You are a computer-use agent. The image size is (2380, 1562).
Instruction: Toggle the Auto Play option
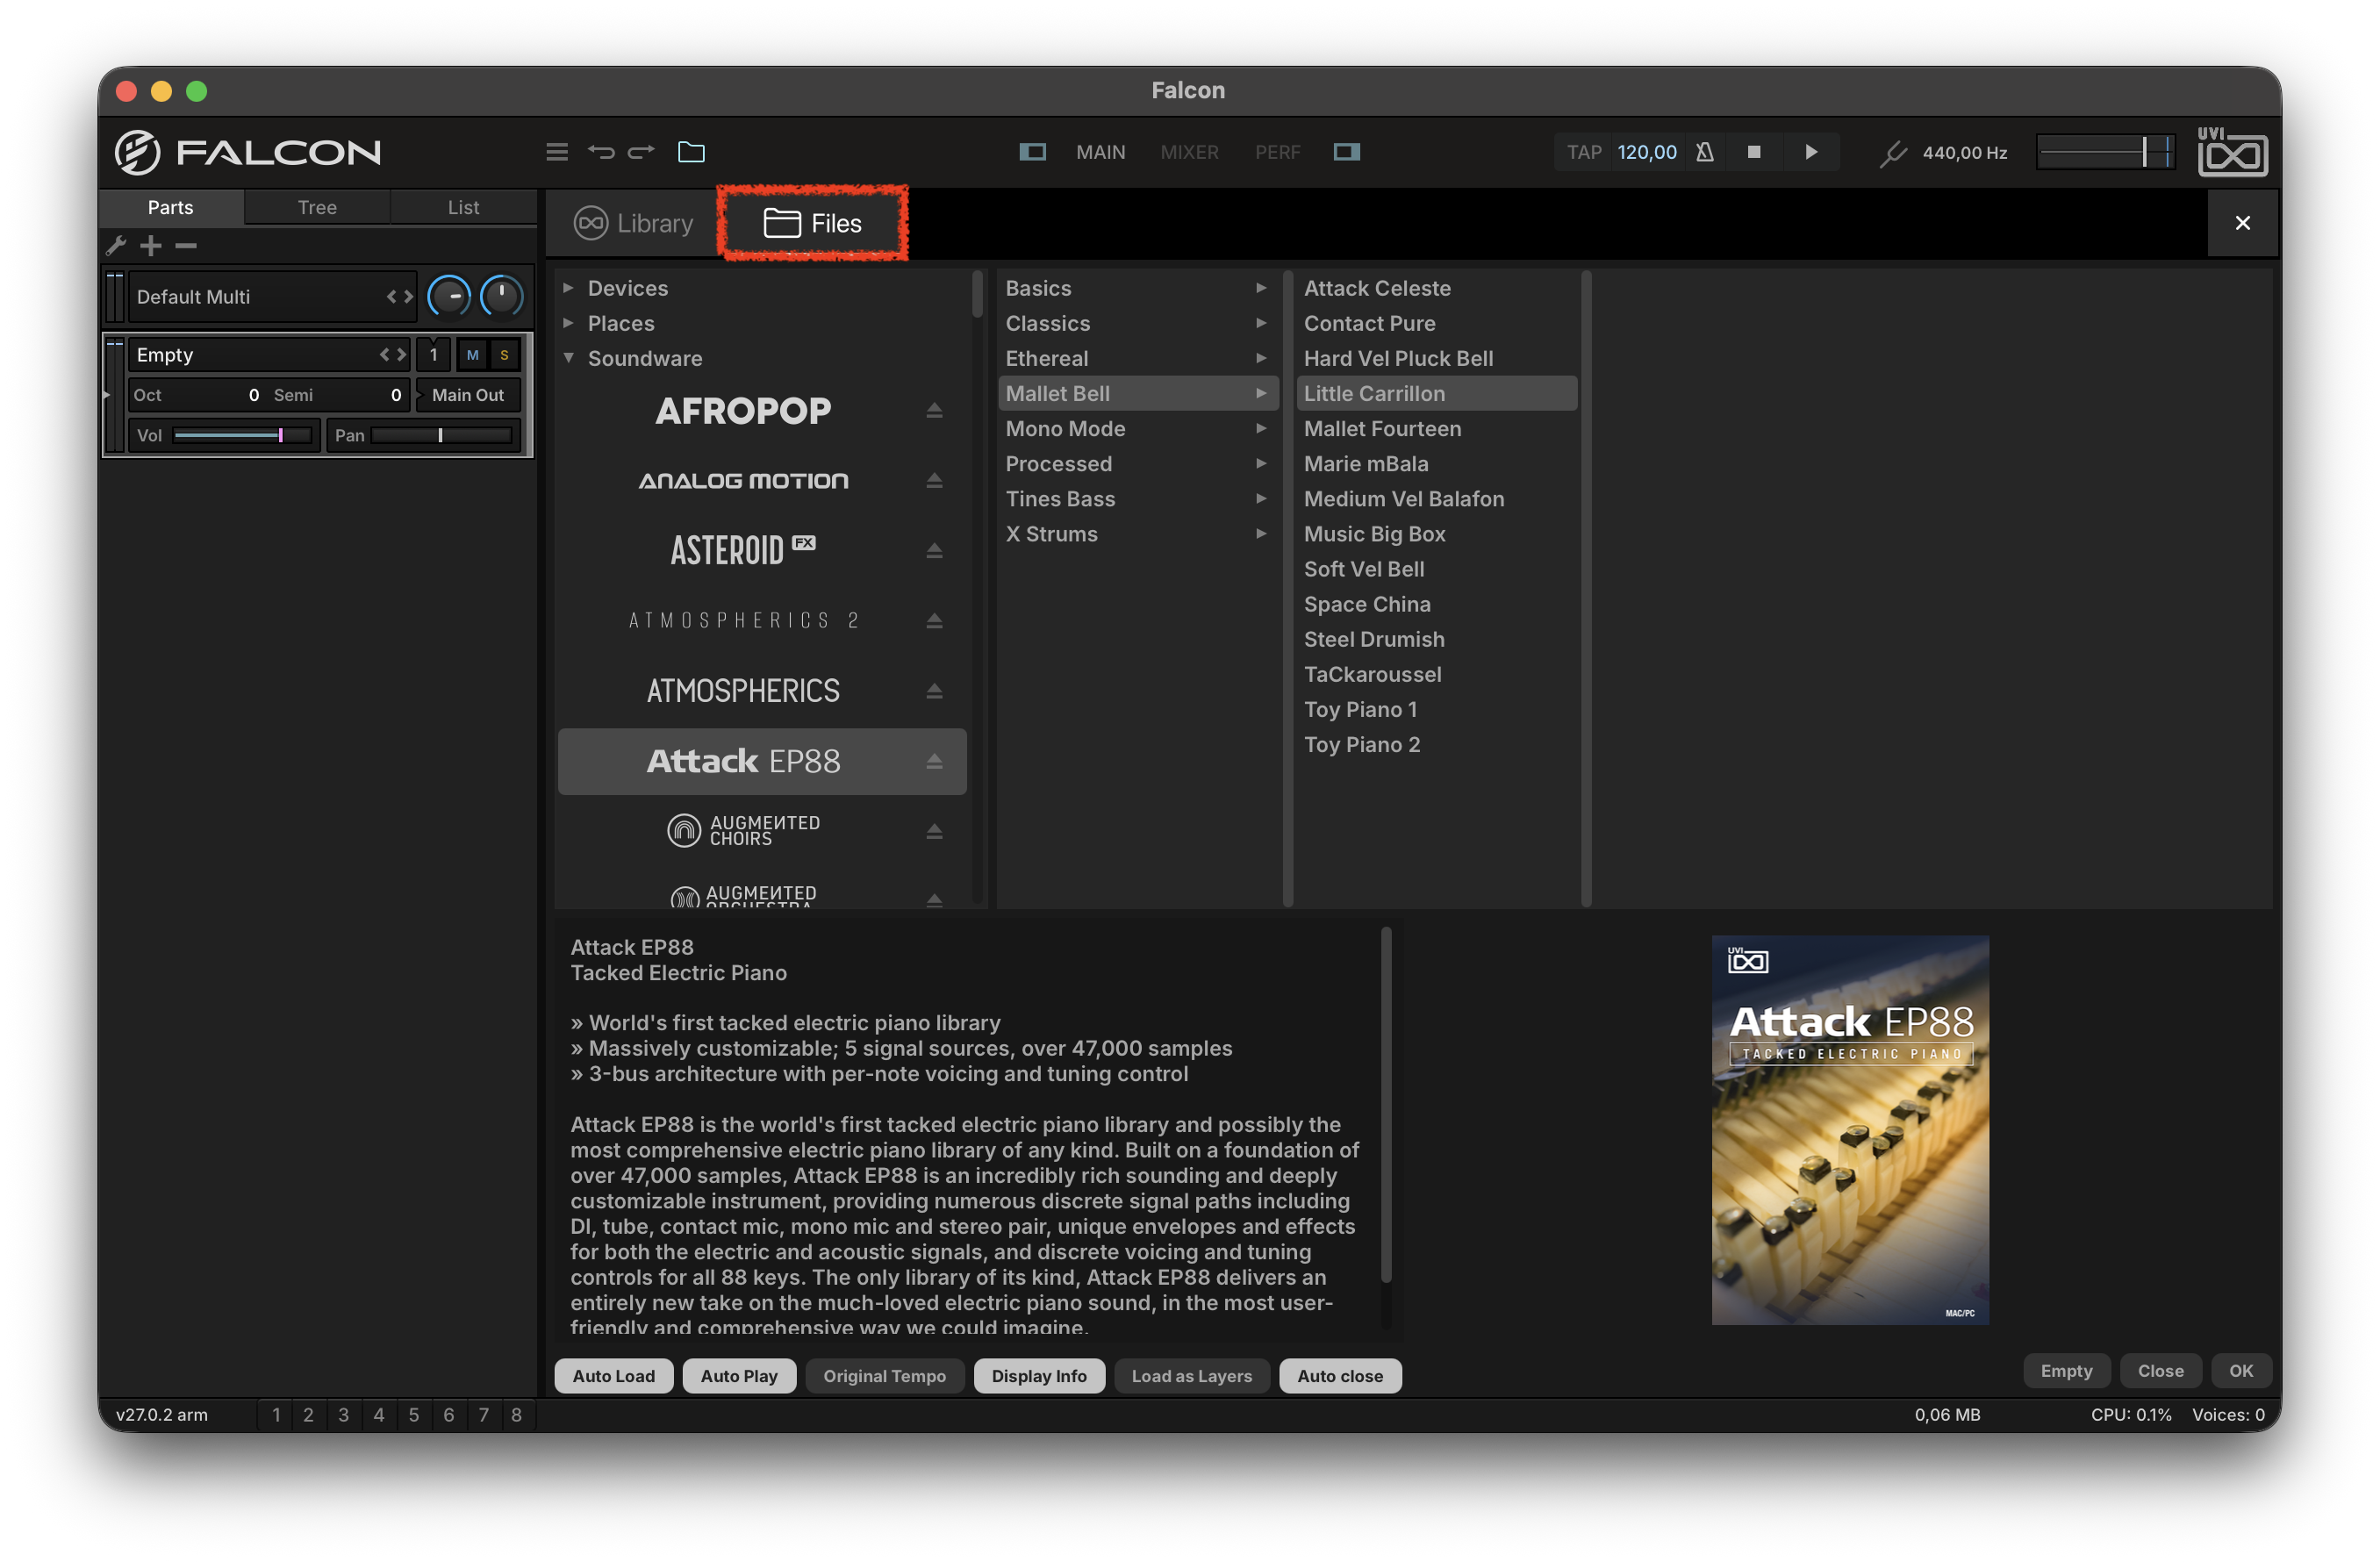pyautogui.click(x=739, y=1375)
